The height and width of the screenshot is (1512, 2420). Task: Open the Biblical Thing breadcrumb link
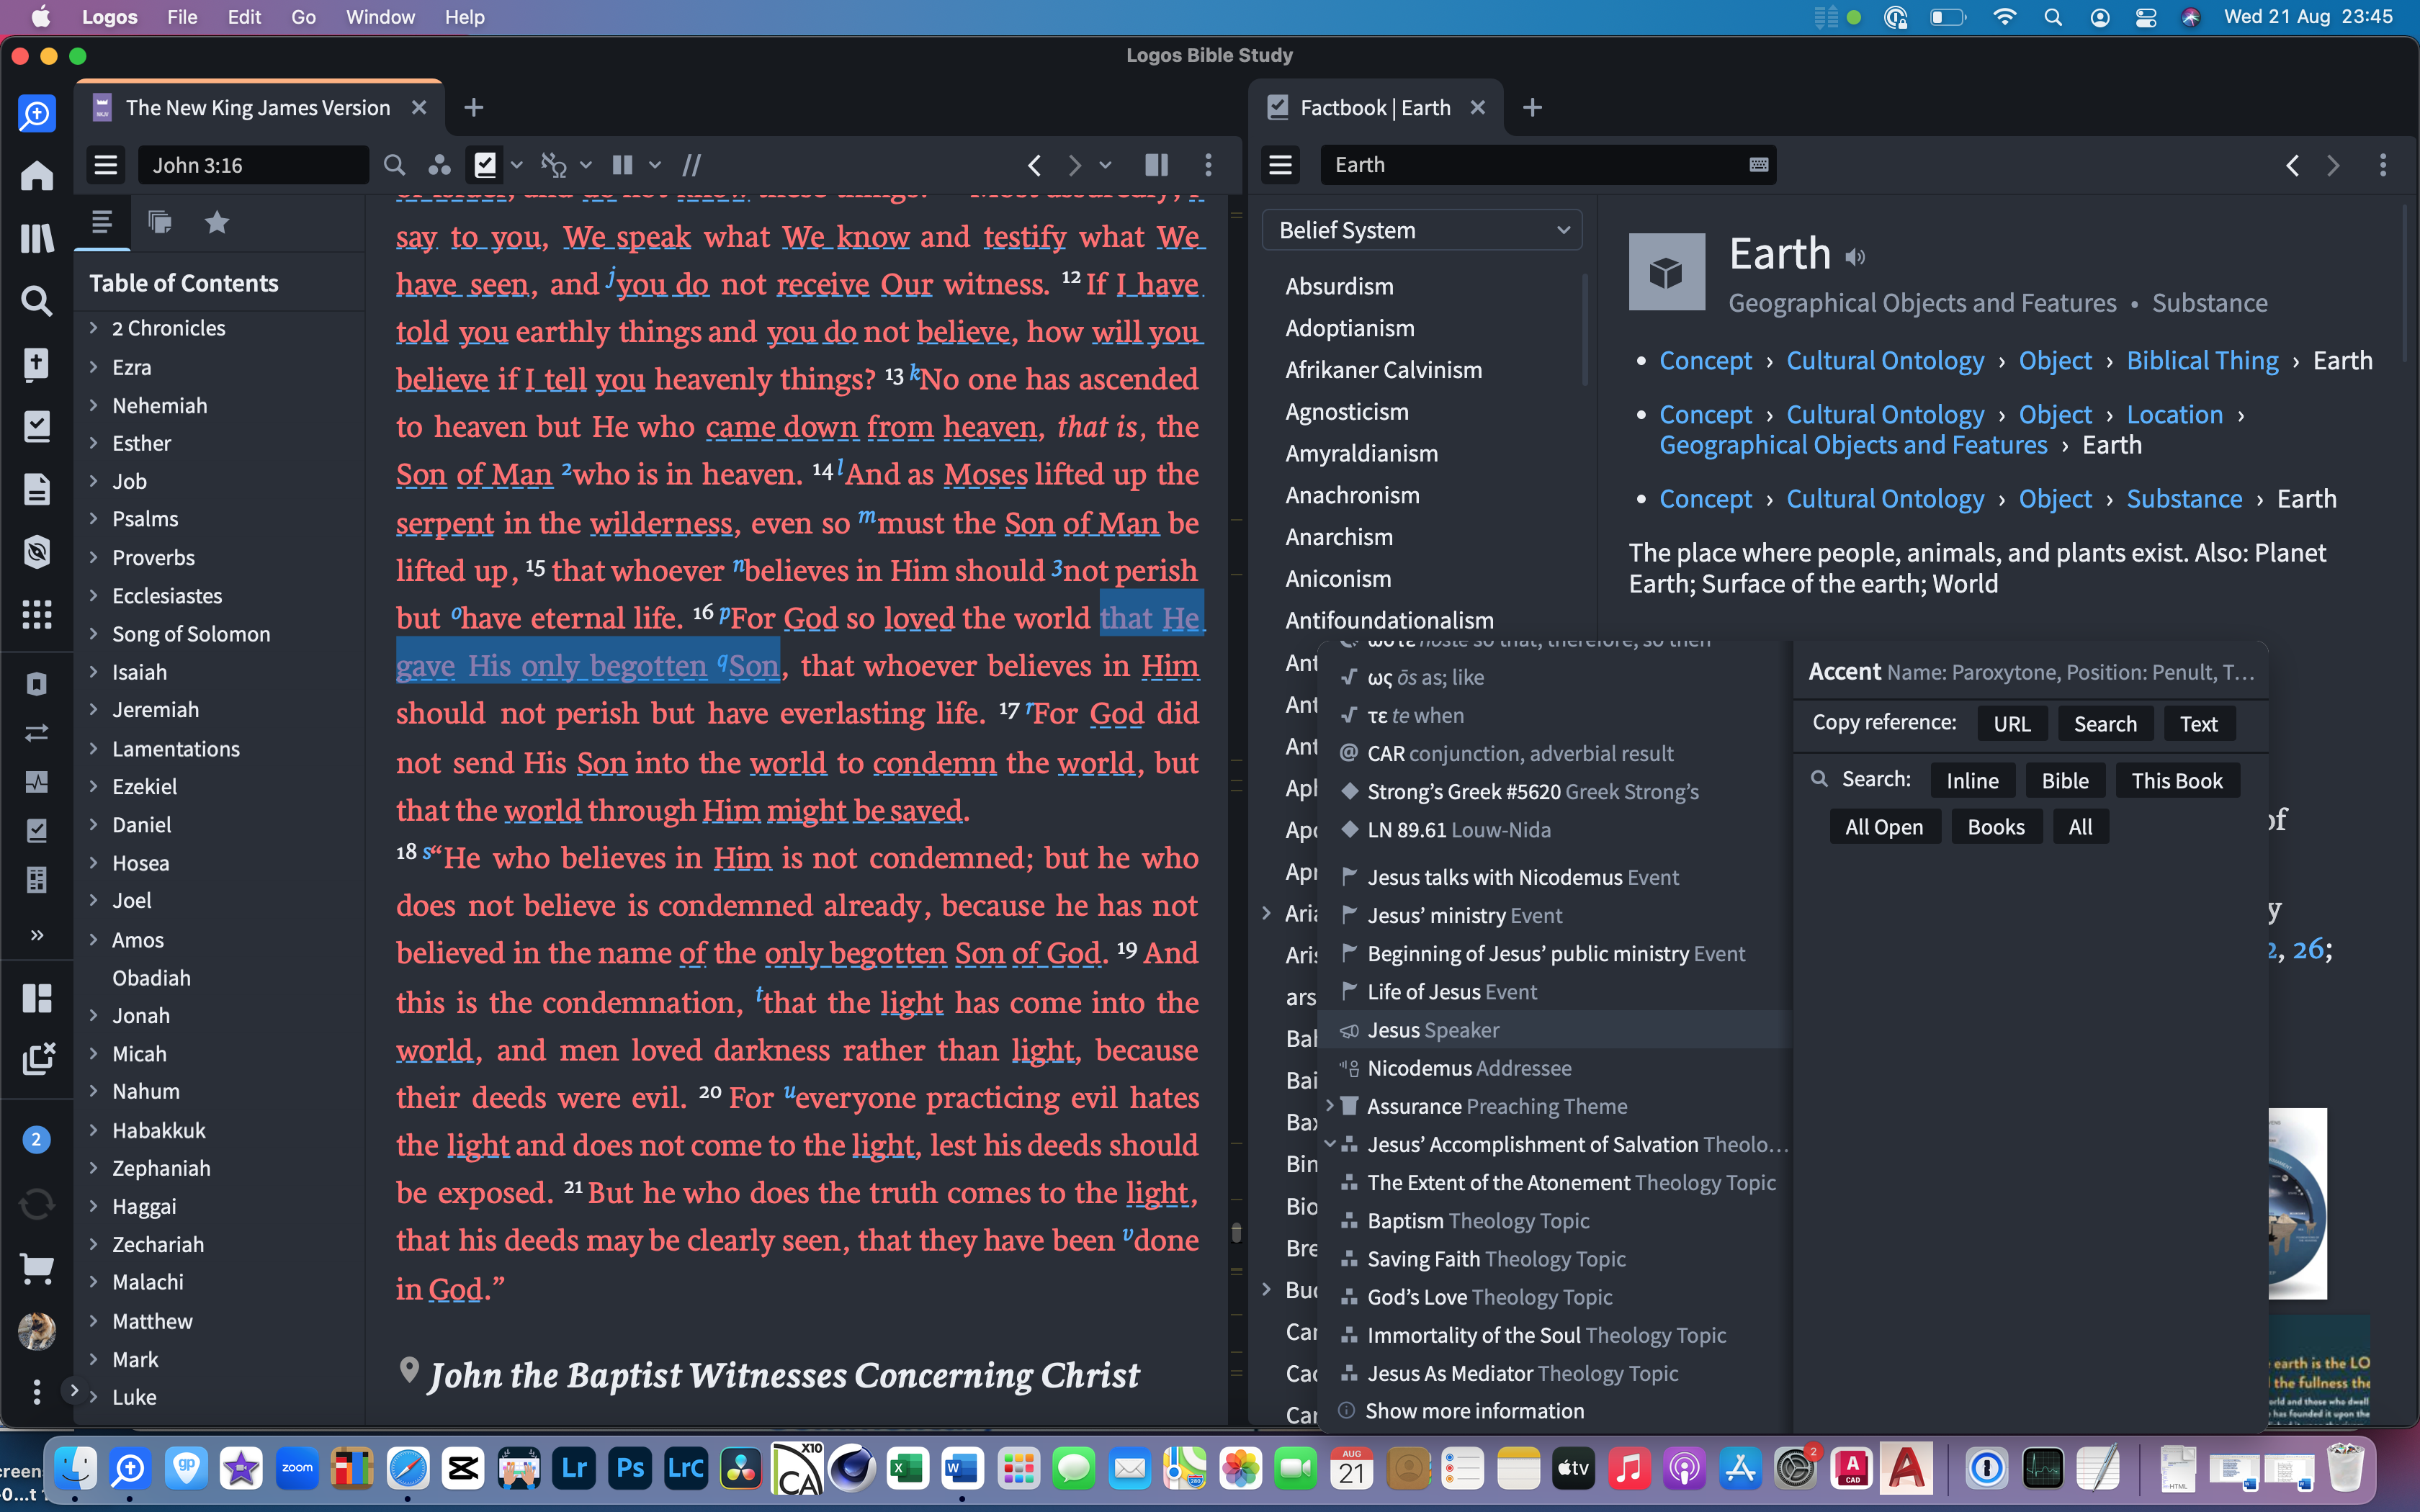(x=2202, y=360)
